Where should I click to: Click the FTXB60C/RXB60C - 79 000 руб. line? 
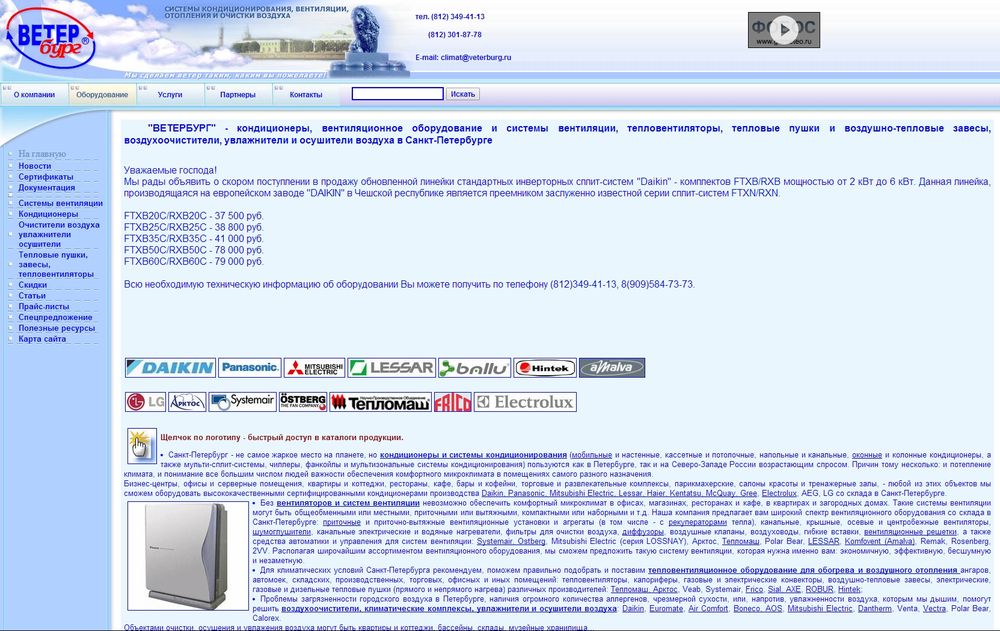194,262
